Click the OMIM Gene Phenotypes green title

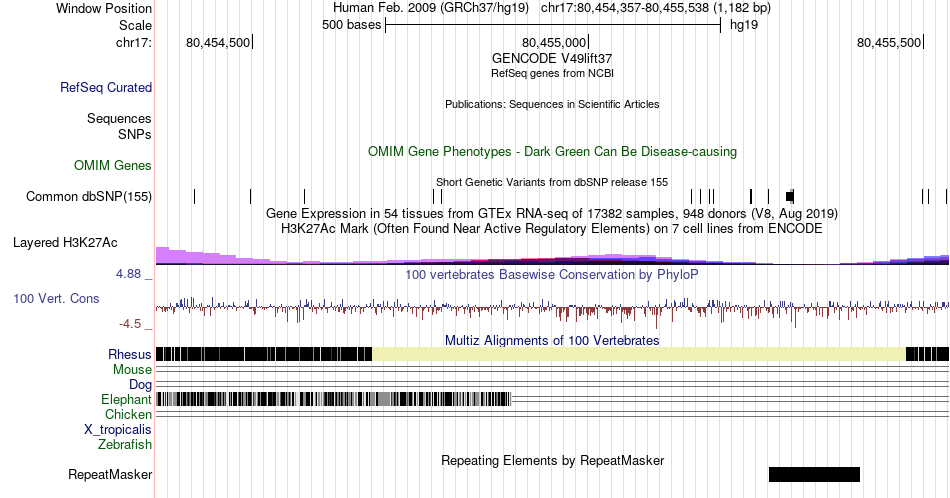(x=552, y=151)
